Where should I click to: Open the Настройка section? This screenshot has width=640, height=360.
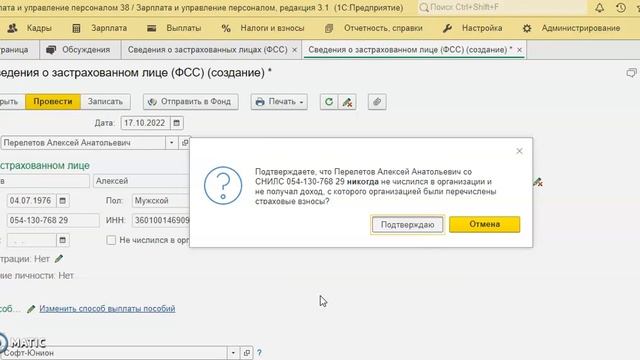tap(473, 28)
